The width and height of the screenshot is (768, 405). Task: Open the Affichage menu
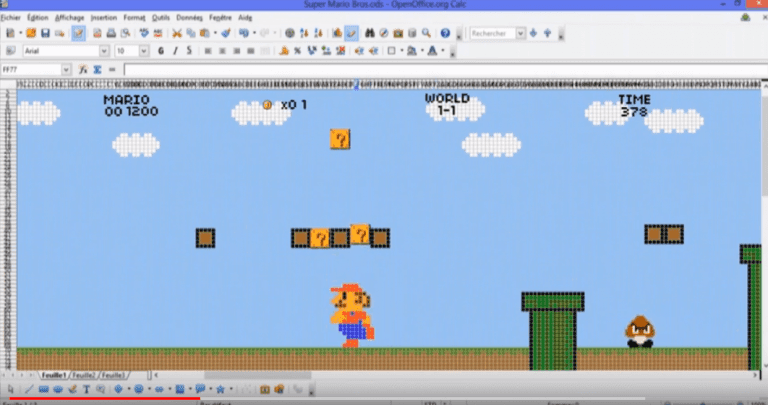[69, 18]
